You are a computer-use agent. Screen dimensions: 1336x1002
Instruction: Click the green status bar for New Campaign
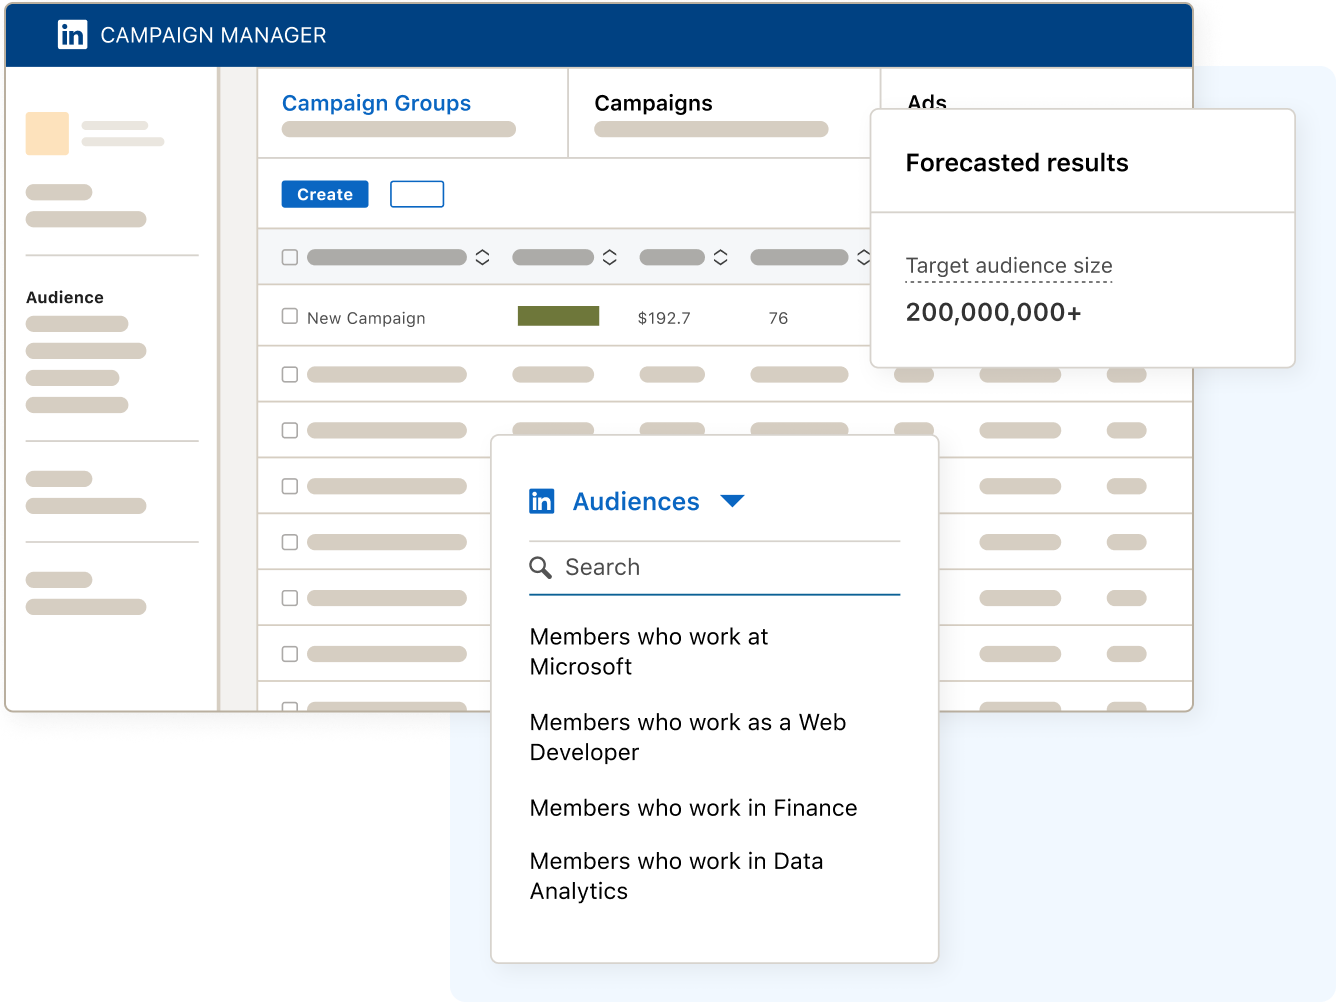[x=558, y=316]
